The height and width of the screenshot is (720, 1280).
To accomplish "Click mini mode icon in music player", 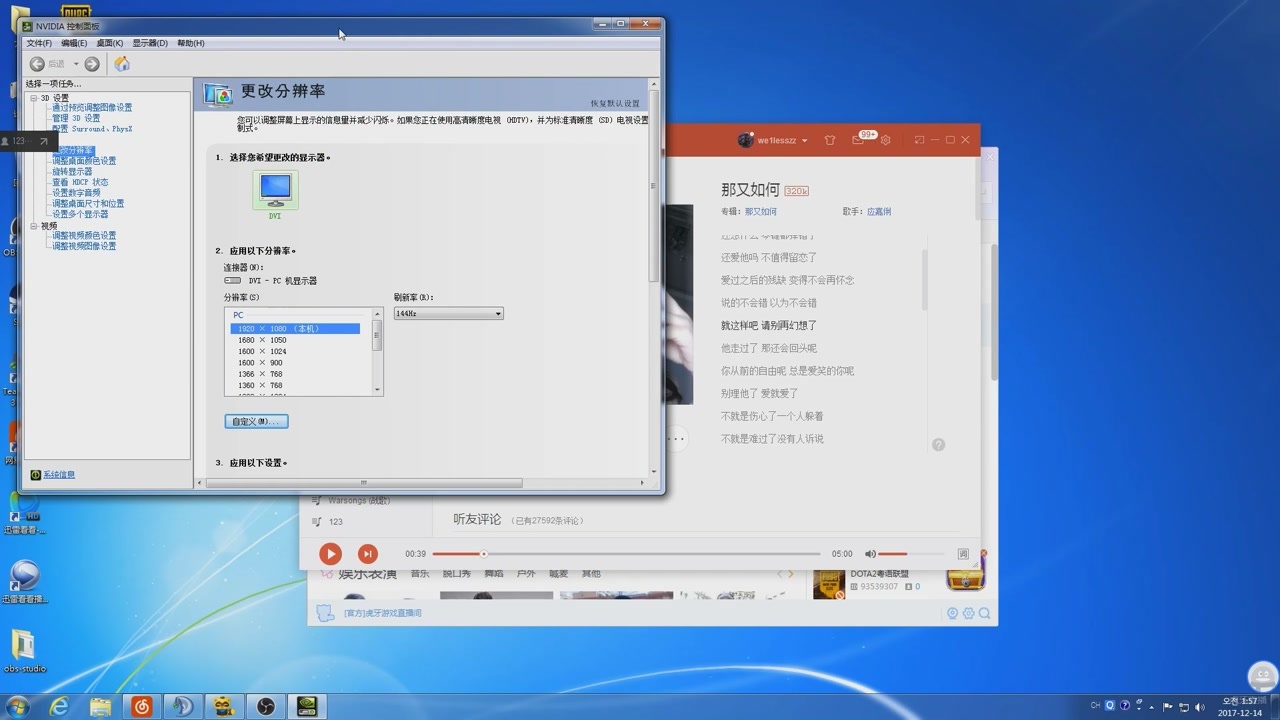I will (x=919, y=140).
